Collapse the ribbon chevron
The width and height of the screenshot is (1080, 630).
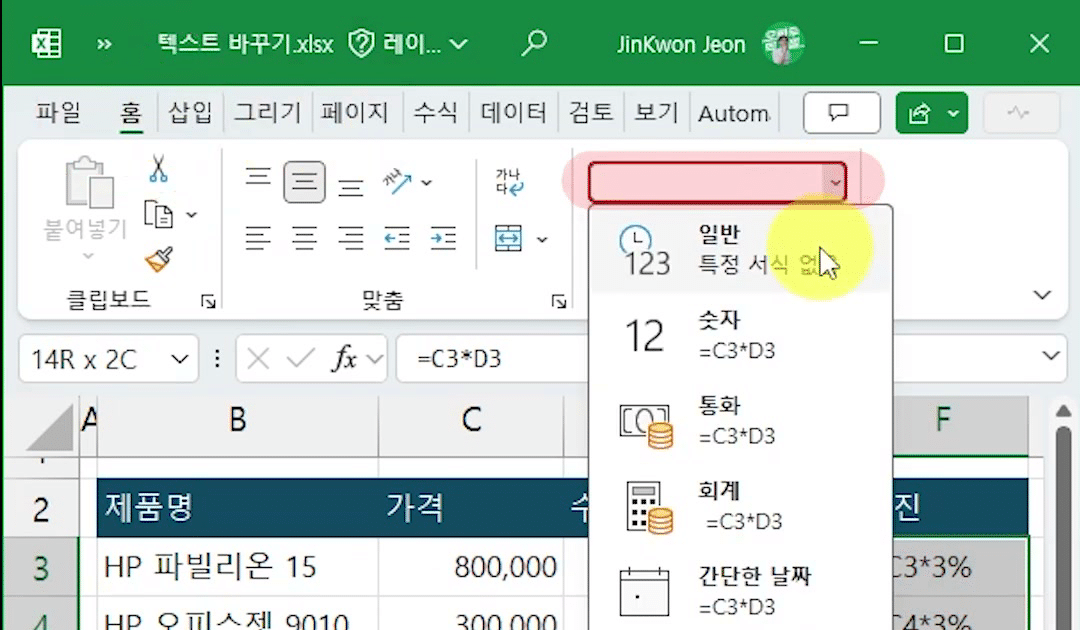coord(1042,295)
